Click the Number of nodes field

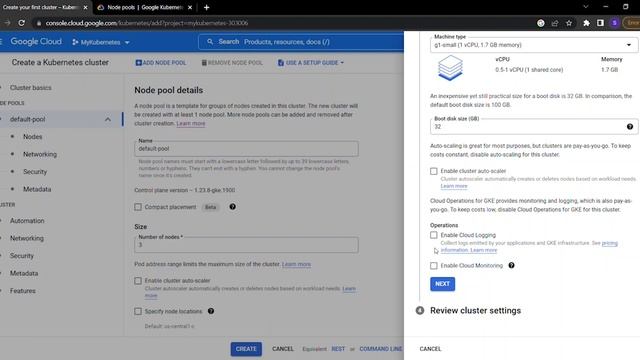point(247,245)
